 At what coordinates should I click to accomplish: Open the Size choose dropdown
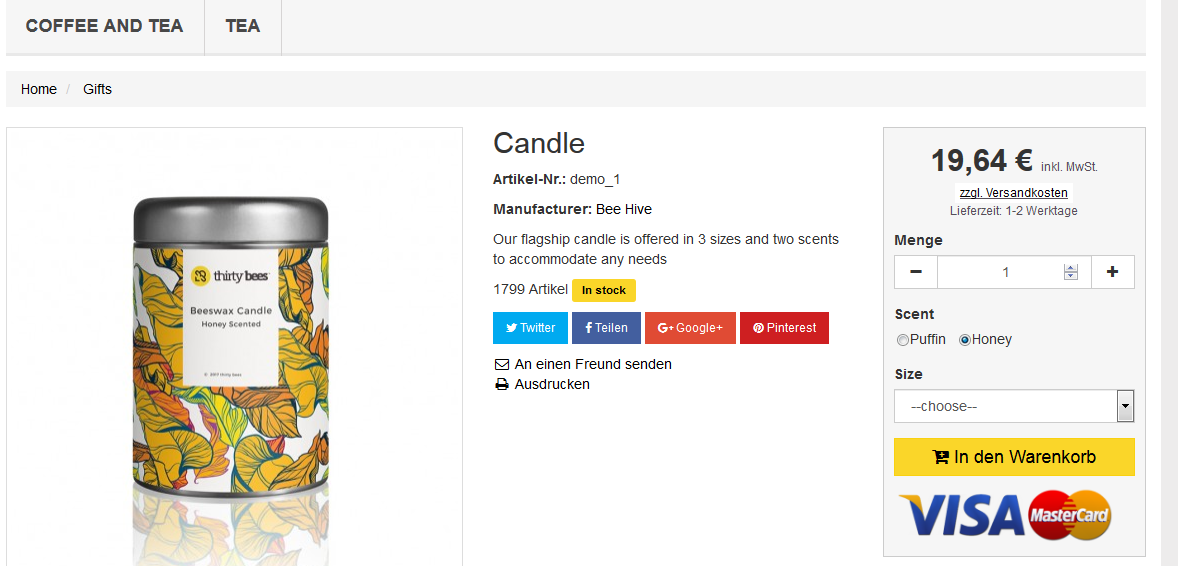tap(1004, 406)
